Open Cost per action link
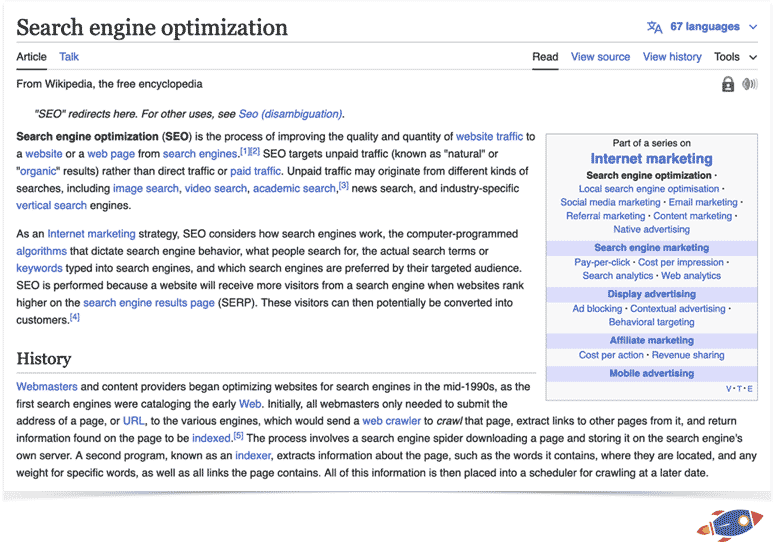 tap(611, 355)
